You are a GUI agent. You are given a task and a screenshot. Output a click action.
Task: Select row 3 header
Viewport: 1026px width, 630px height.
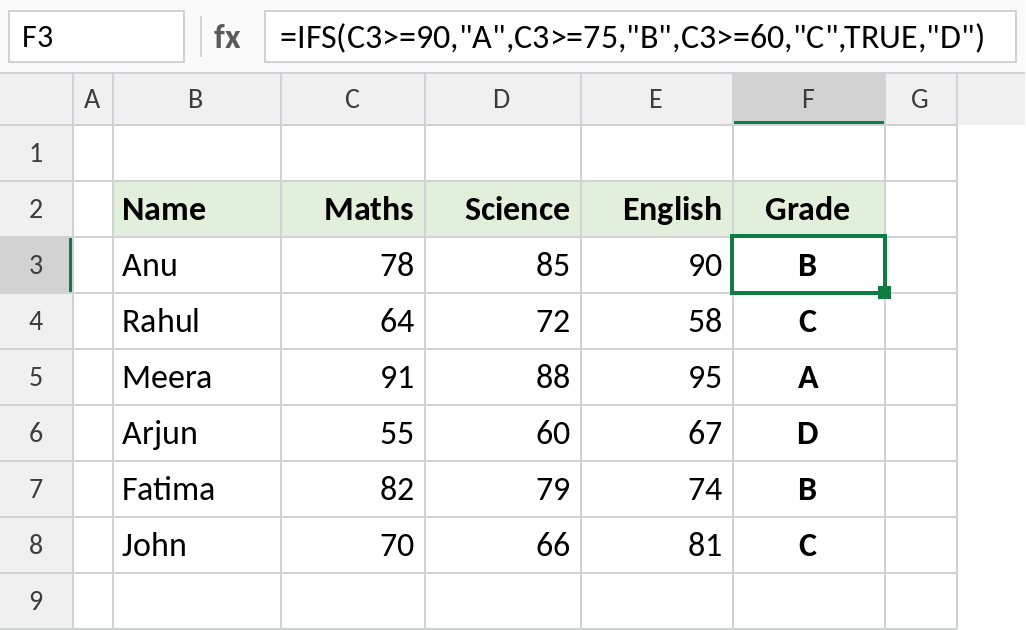[x=36, y=265]
